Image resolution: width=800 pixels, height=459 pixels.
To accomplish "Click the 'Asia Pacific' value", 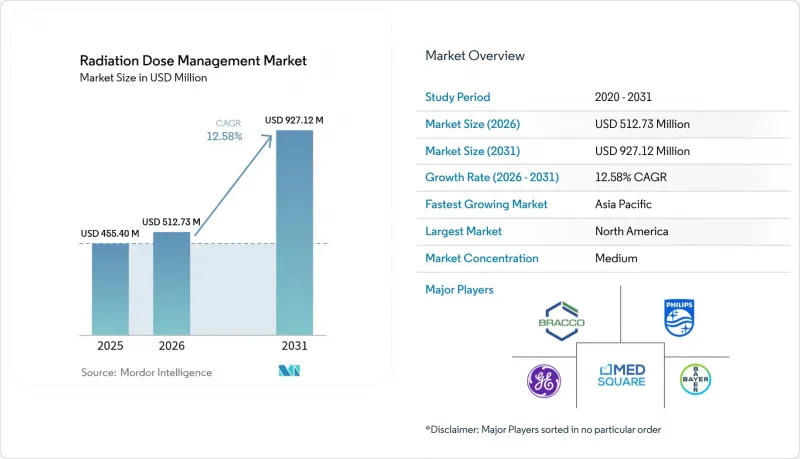I will (x=623, y=204).
